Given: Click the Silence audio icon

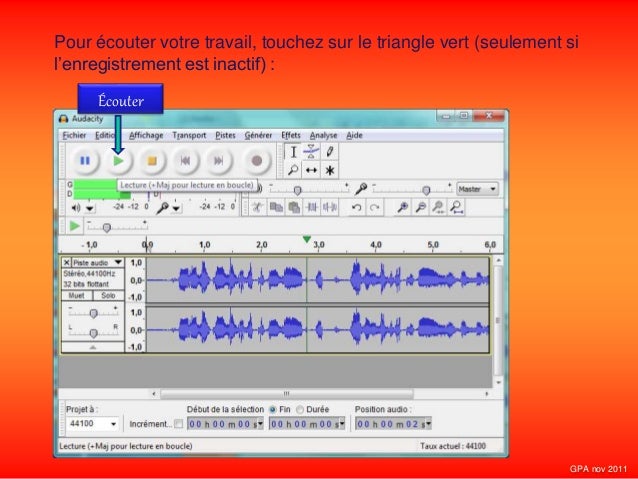Looking at the screenshot, I should [330, 208].
